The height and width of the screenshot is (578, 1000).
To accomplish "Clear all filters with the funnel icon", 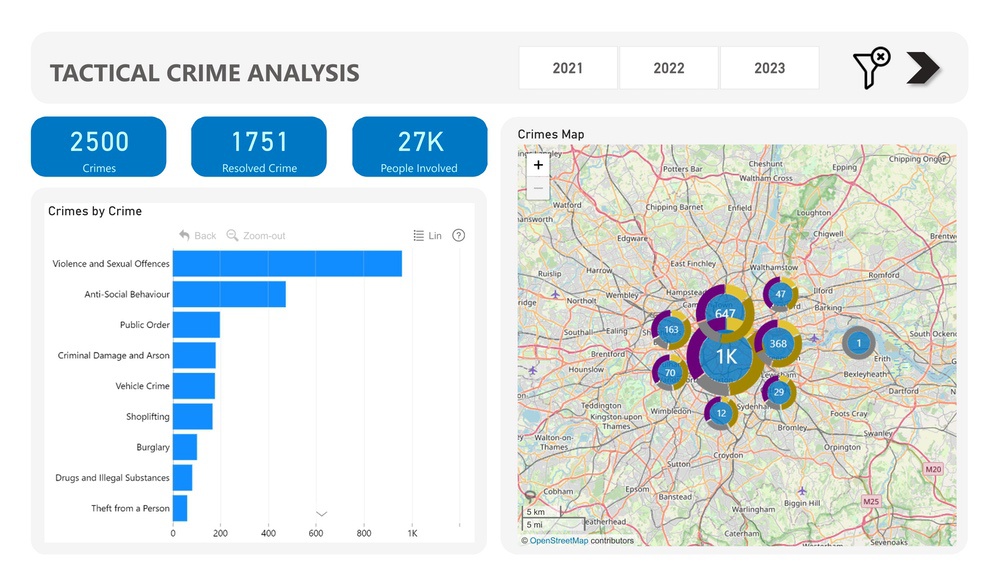I will tap(872, 68).
